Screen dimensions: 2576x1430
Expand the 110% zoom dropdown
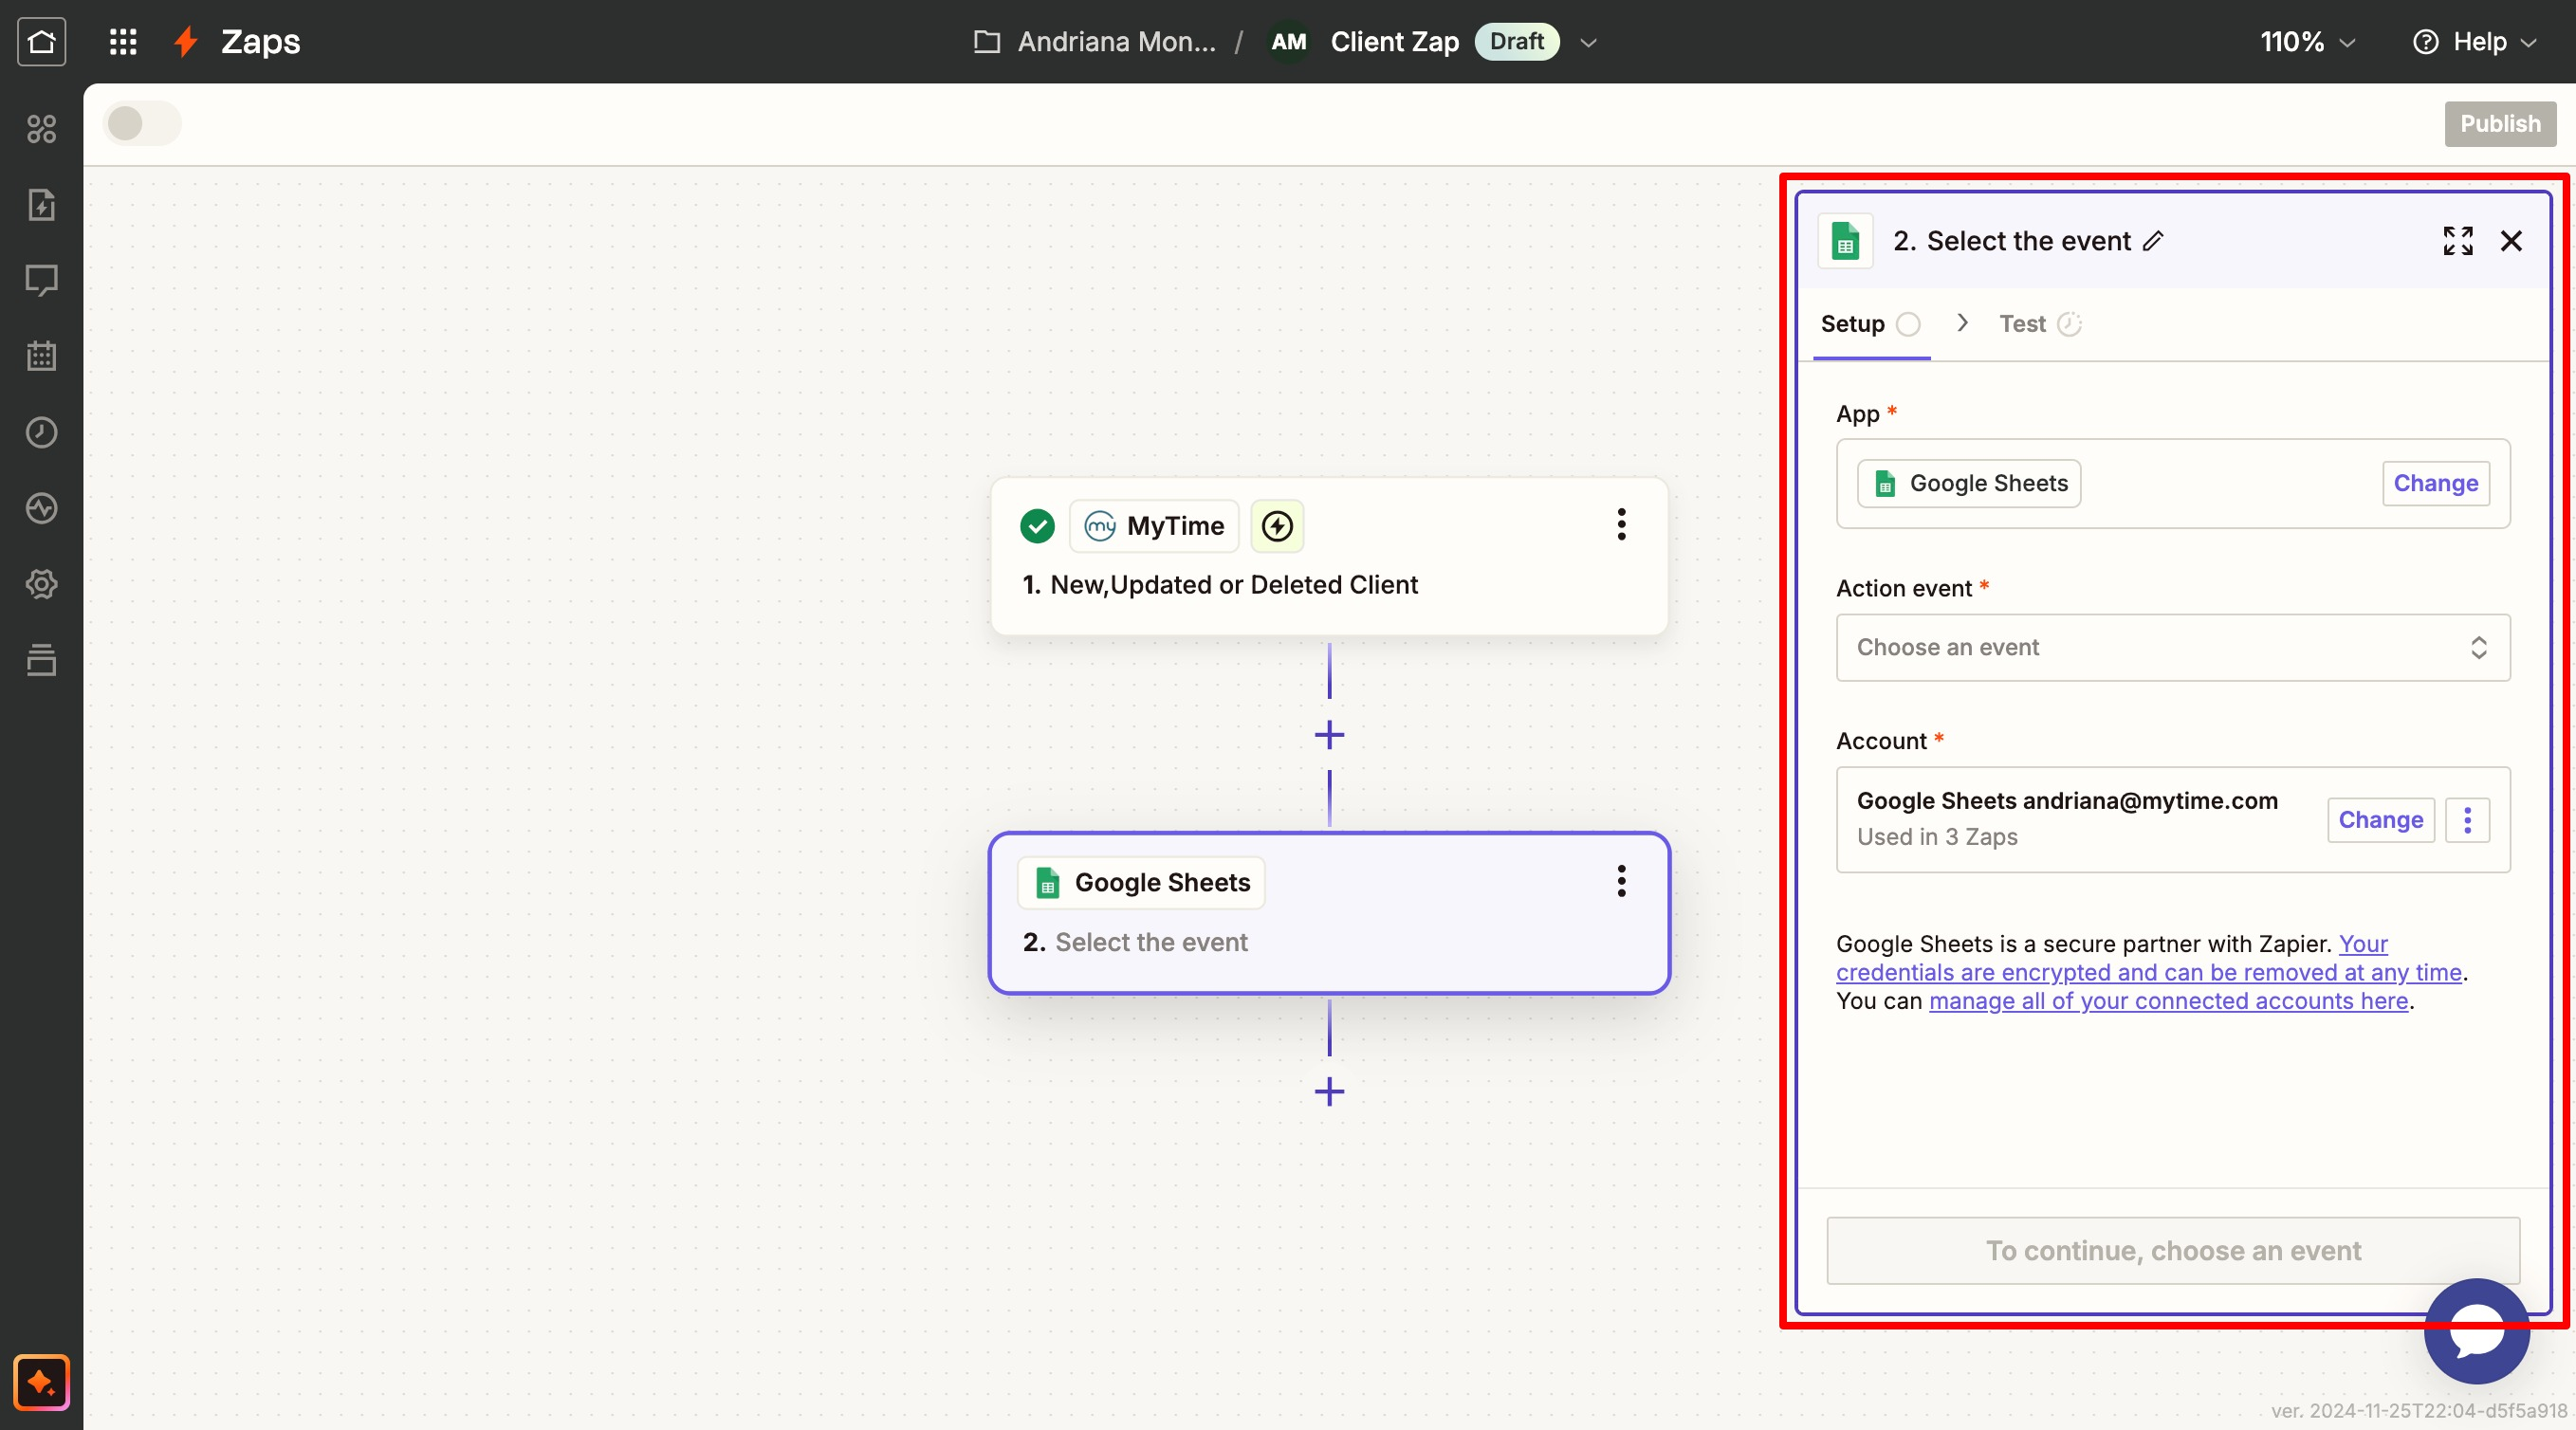(x=2307, y=42)
